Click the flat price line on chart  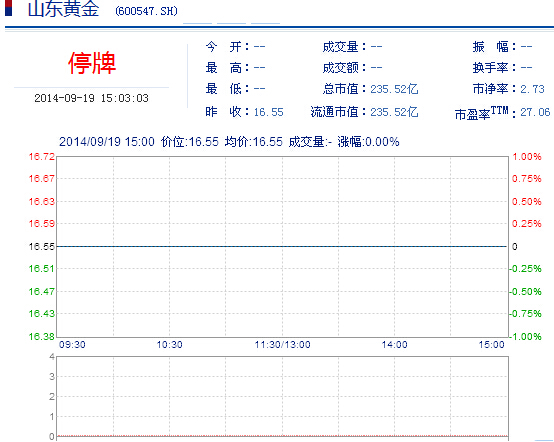tap(282, 246)
